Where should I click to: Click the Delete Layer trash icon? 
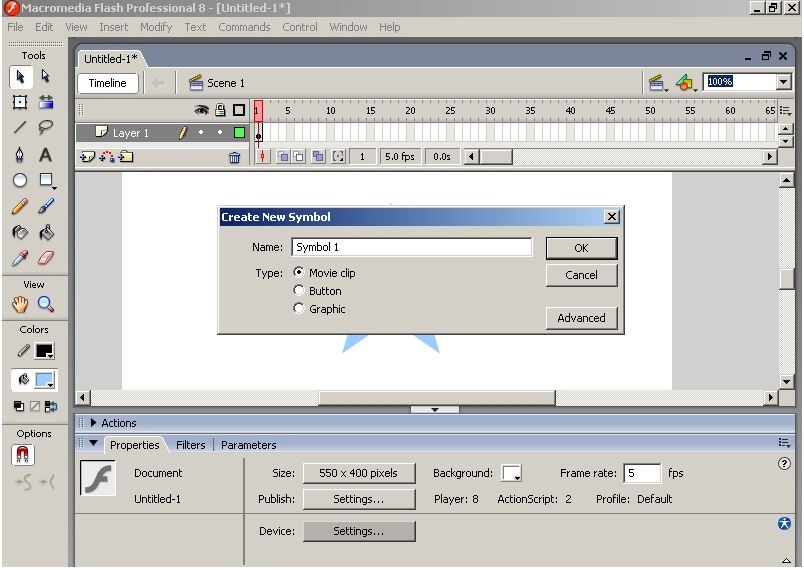(234, 157)
